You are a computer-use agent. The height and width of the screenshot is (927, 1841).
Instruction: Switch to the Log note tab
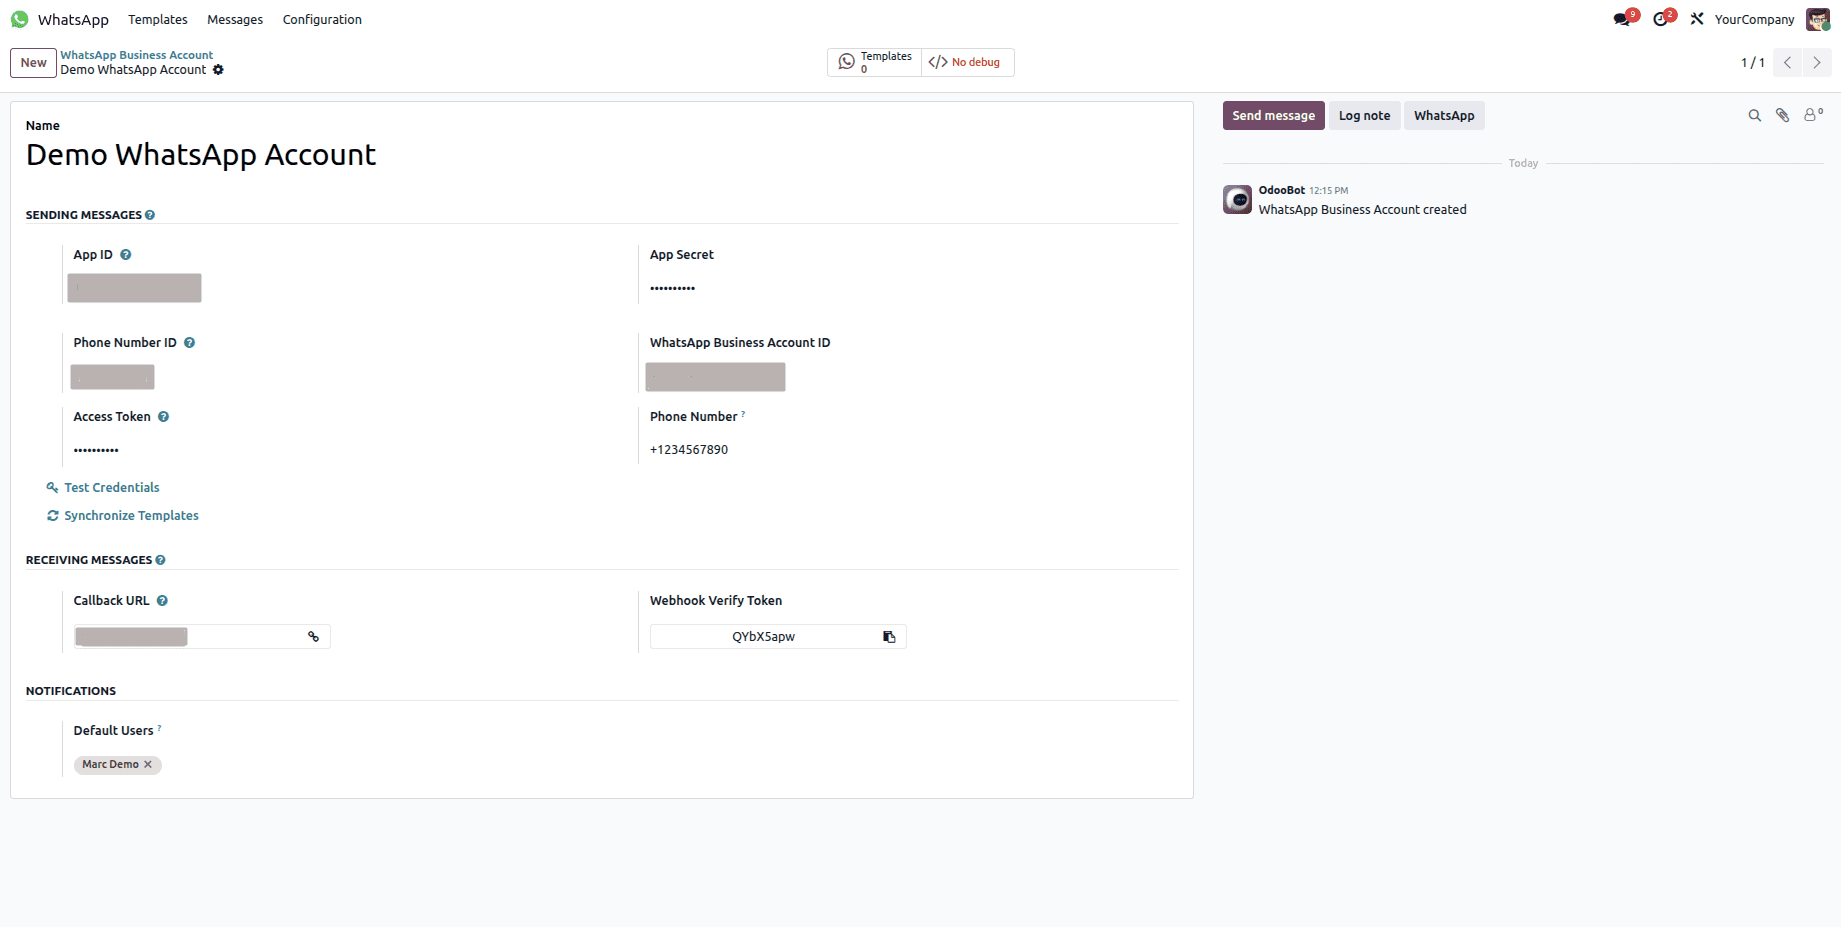coord(1364,116)
